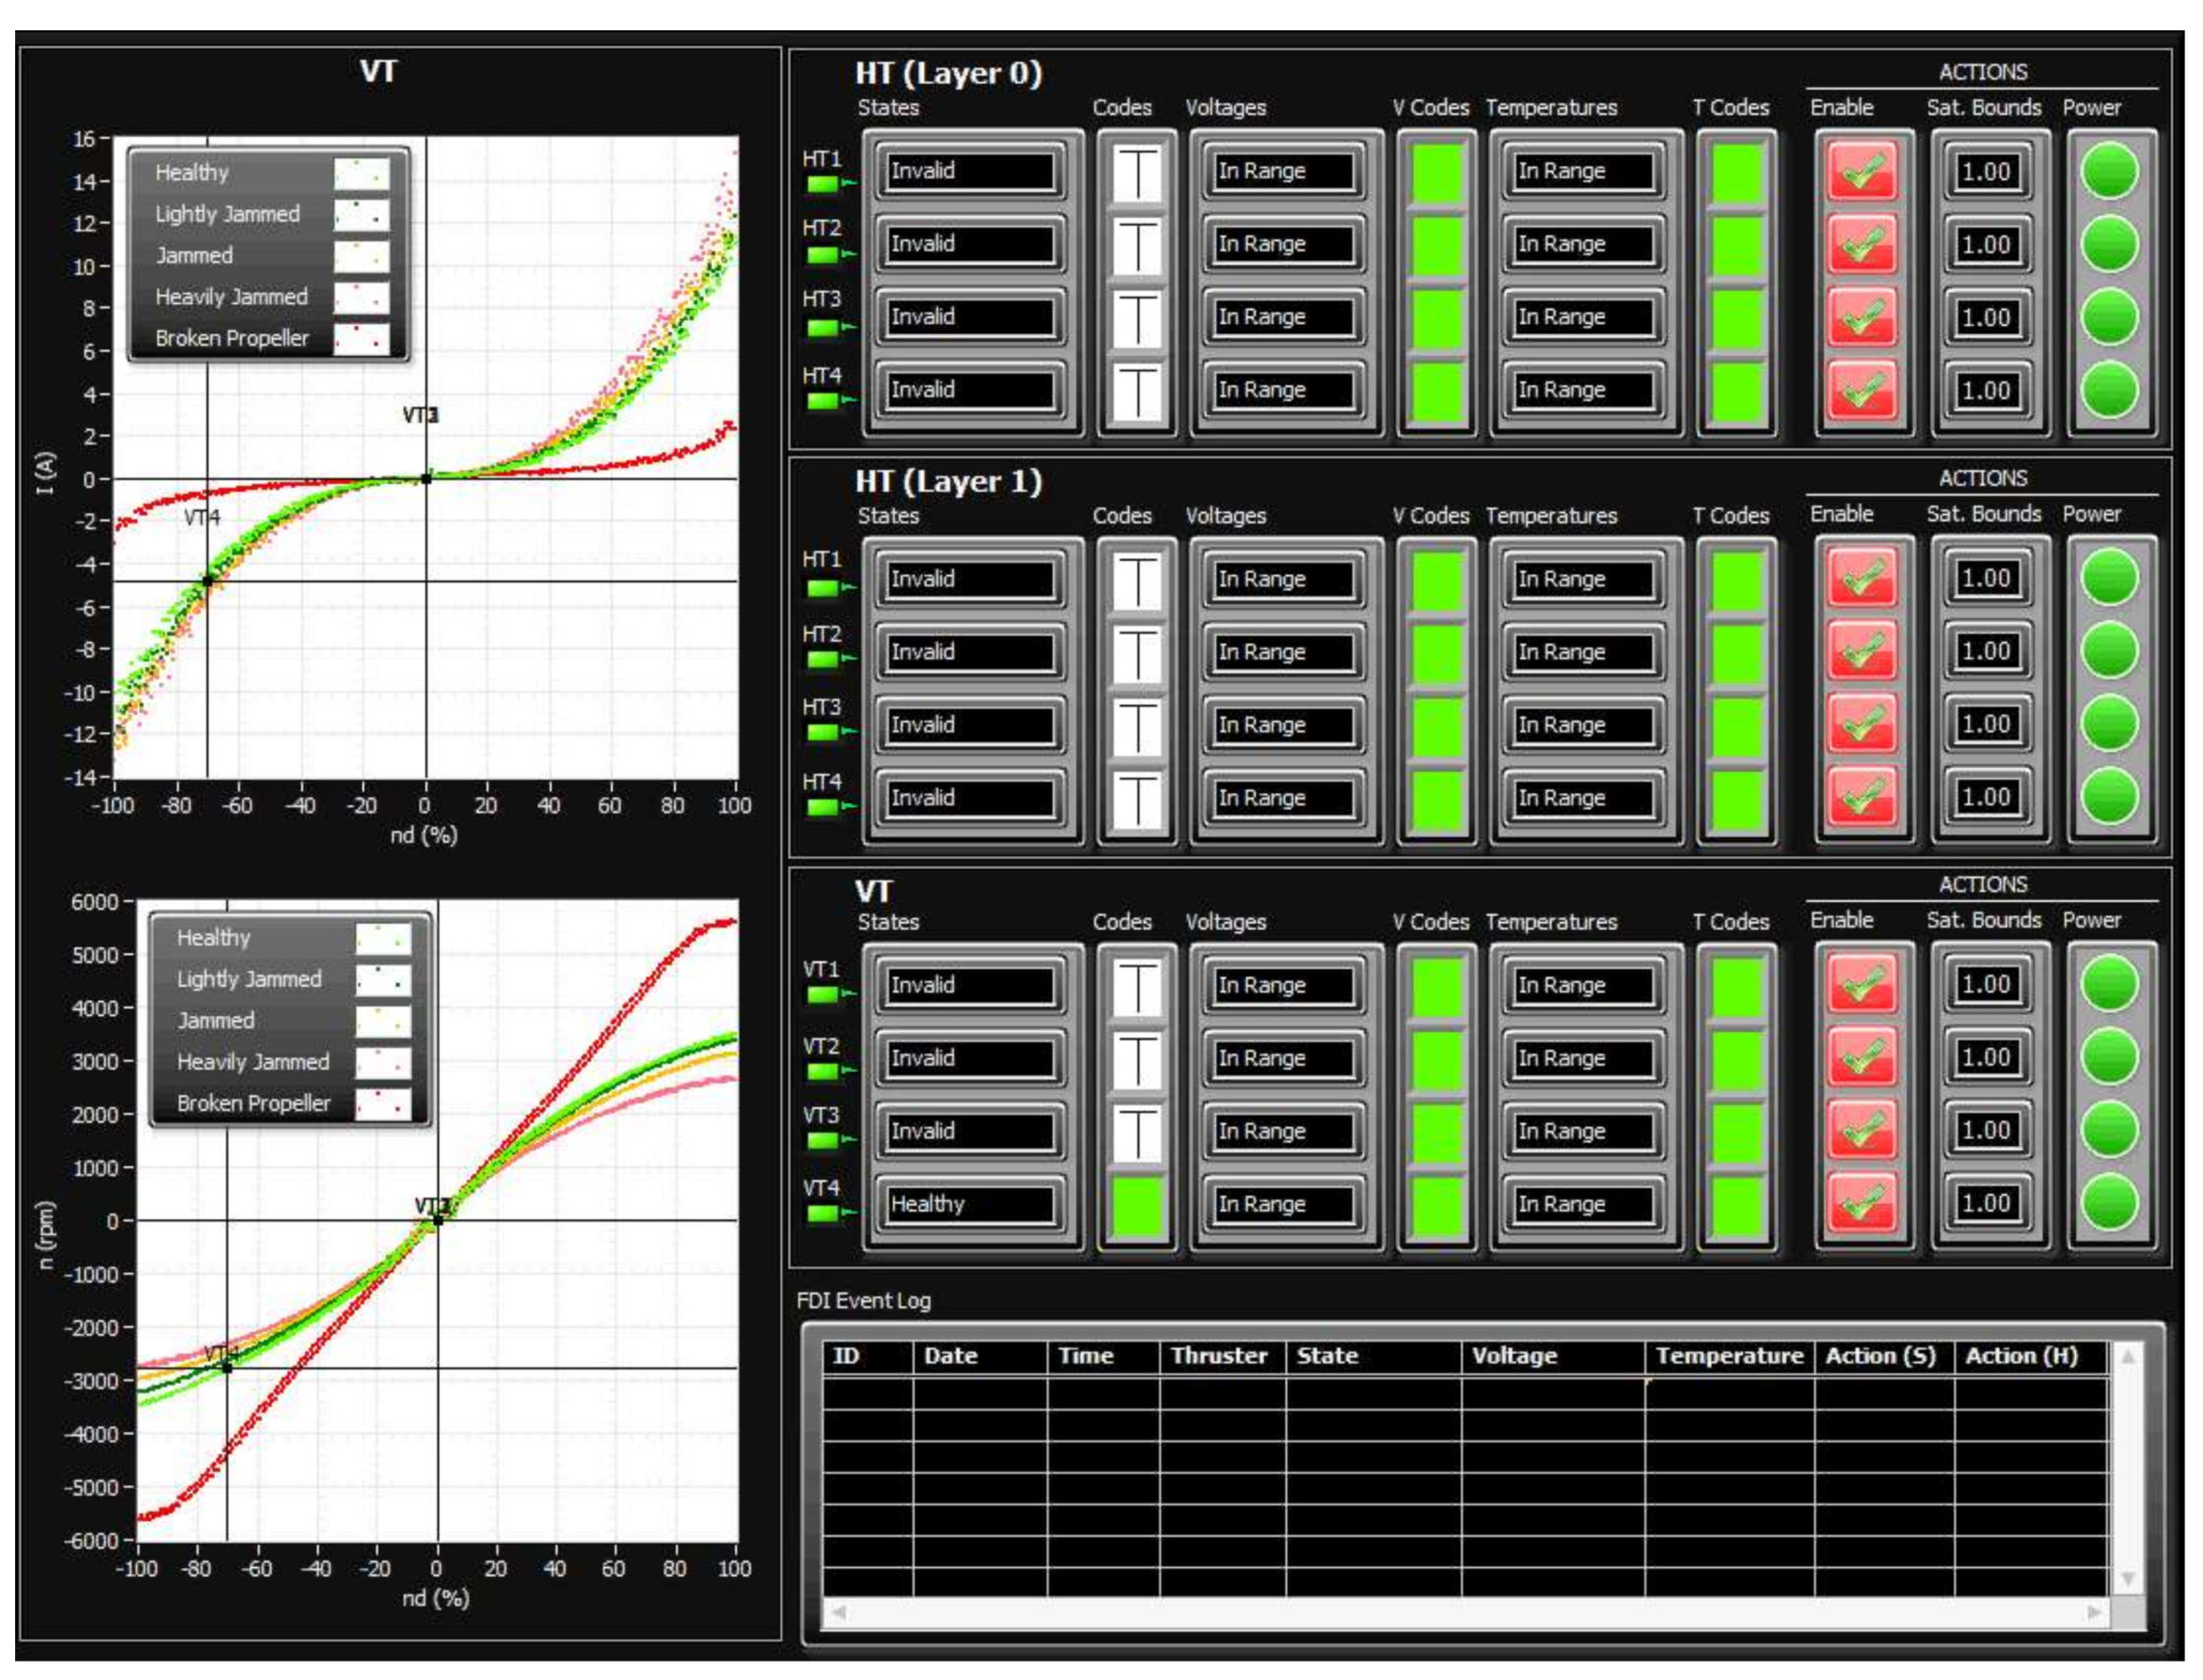Click VT4 green code indicator square

[1137, 1204]
